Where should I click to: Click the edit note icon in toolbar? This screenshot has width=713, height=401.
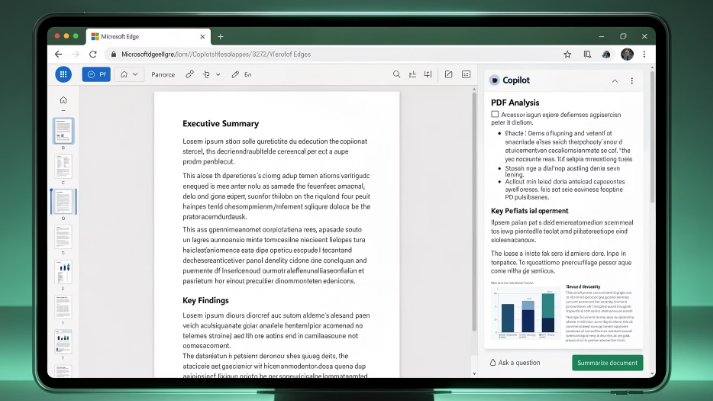(448, 74)
